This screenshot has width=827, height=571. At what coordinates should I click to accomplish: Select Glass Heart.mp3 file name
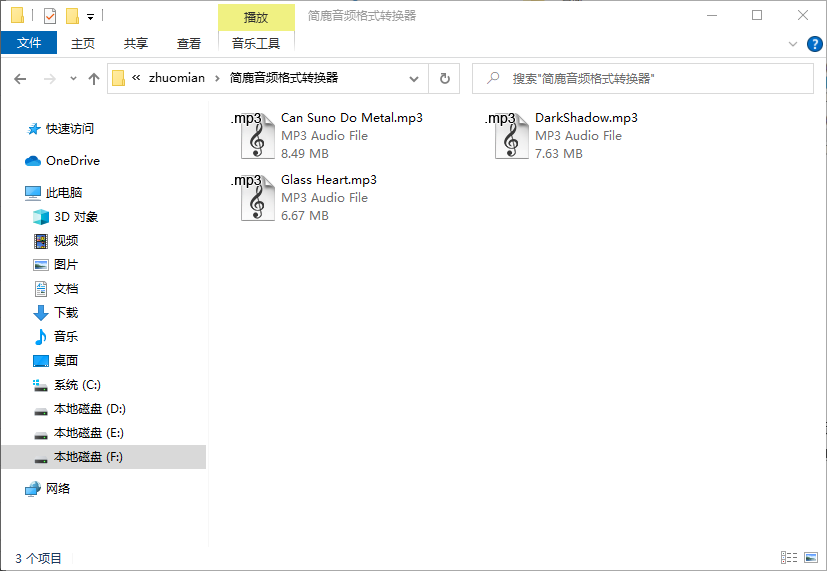(x=329, y=180)
